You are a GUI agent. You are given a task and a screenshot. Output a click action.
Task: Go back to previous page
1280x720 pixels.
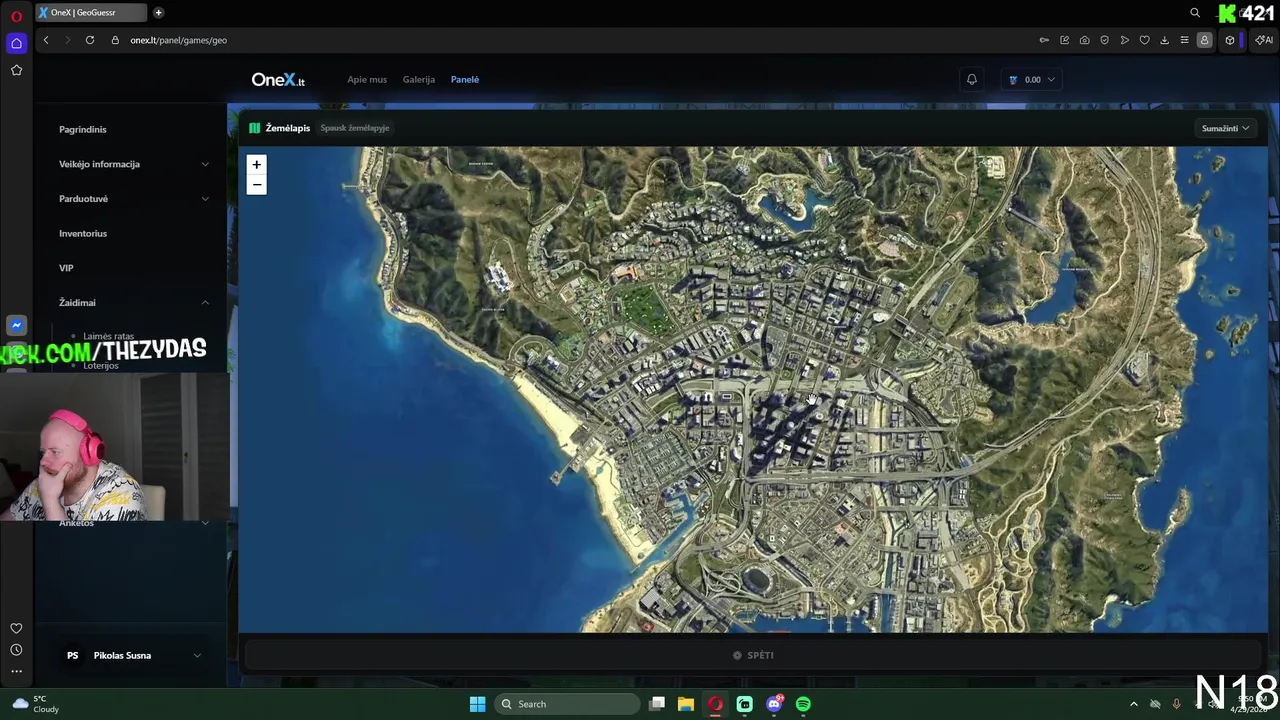(x=46, y=40)
